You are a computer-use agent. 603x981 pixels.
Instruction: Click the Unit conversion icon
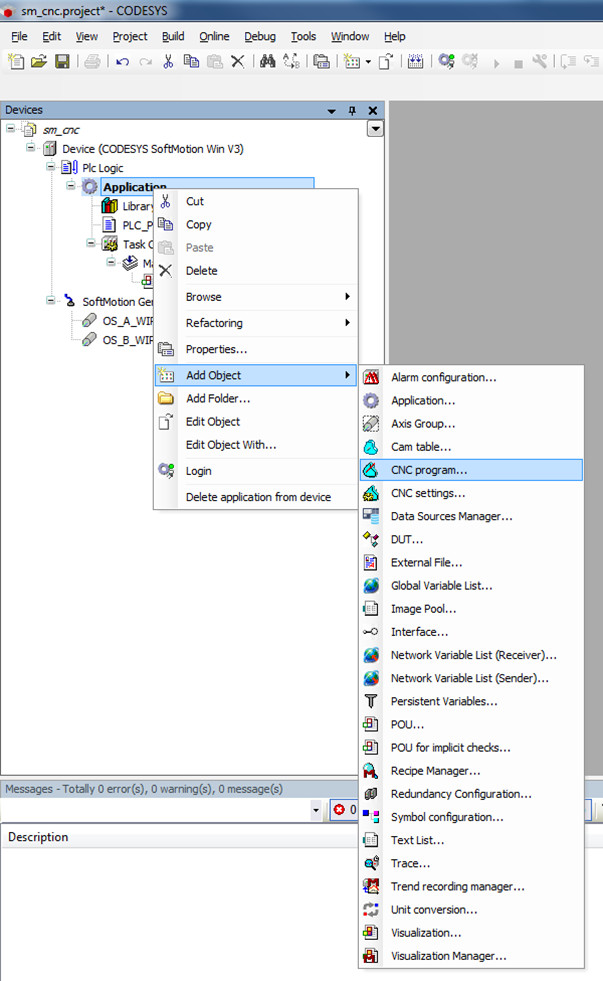[x=371, y=909]
